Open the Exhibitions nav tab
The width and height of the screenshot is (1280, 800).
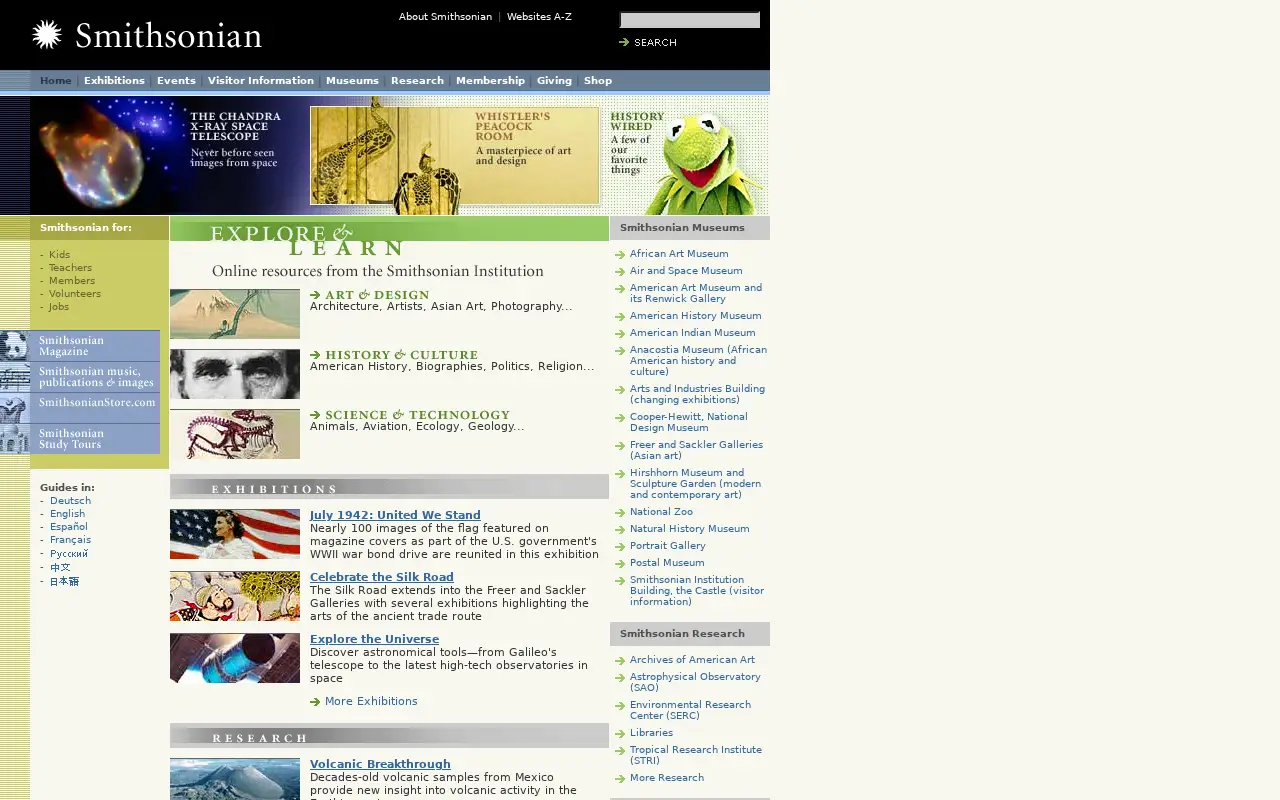tap(114, 81)
